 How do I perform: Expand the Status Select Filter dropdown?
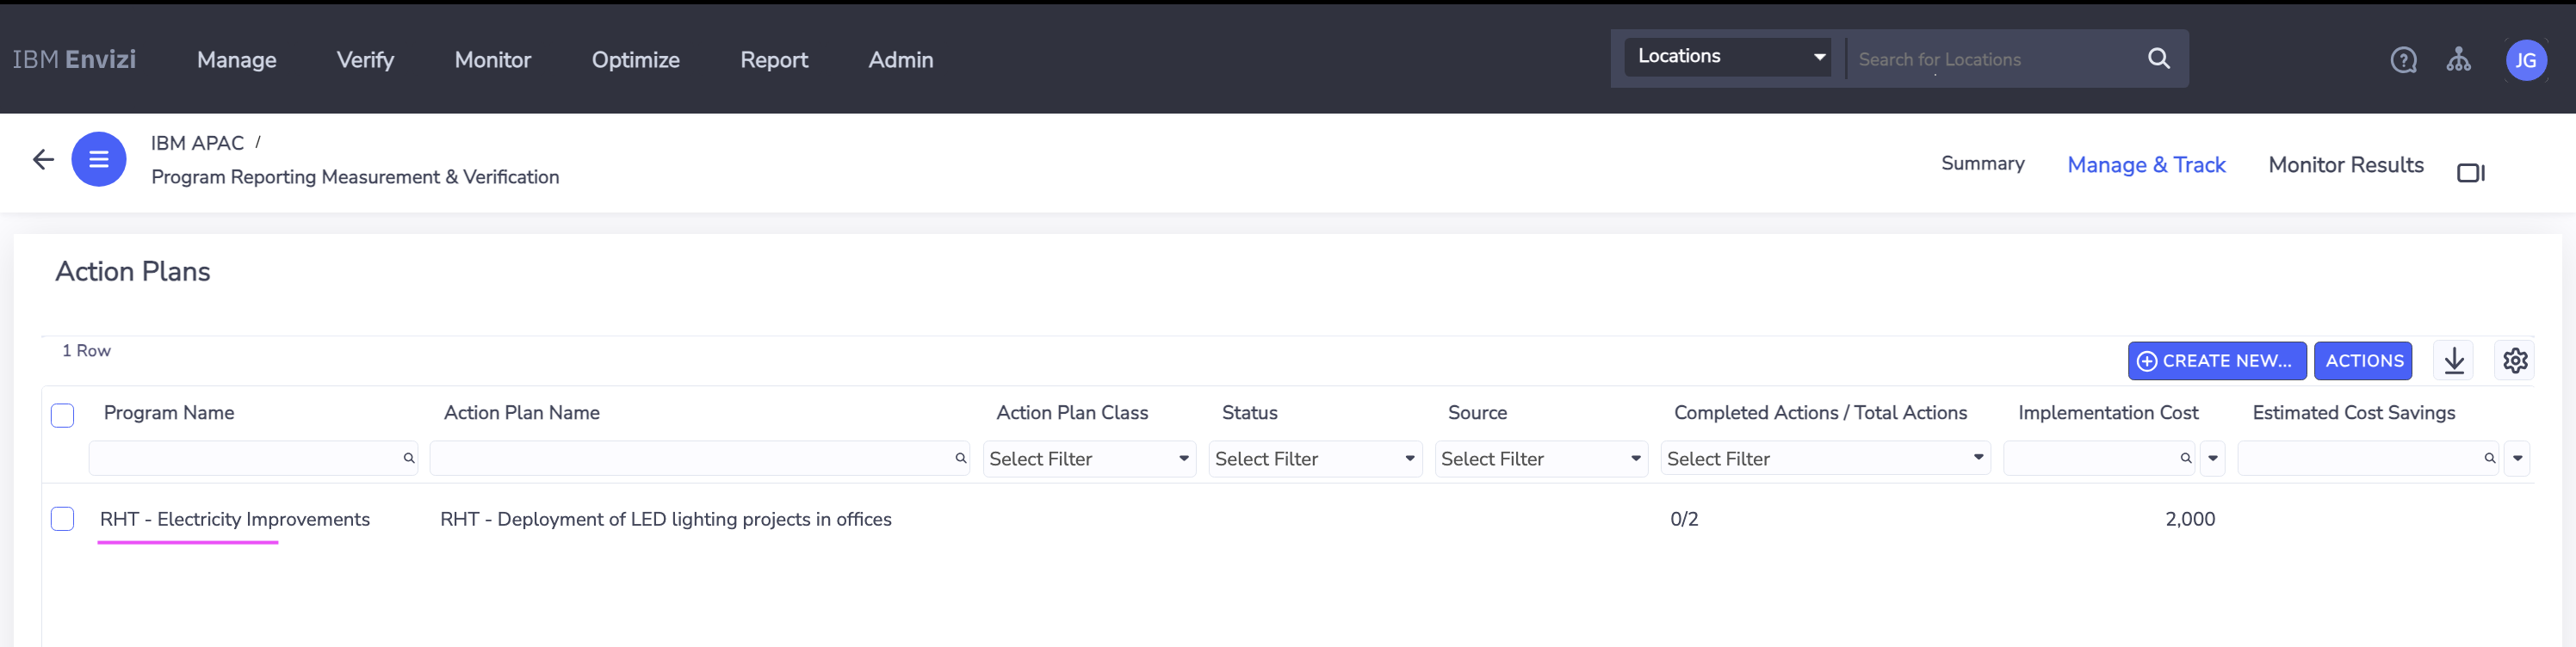pos(1314,459)
